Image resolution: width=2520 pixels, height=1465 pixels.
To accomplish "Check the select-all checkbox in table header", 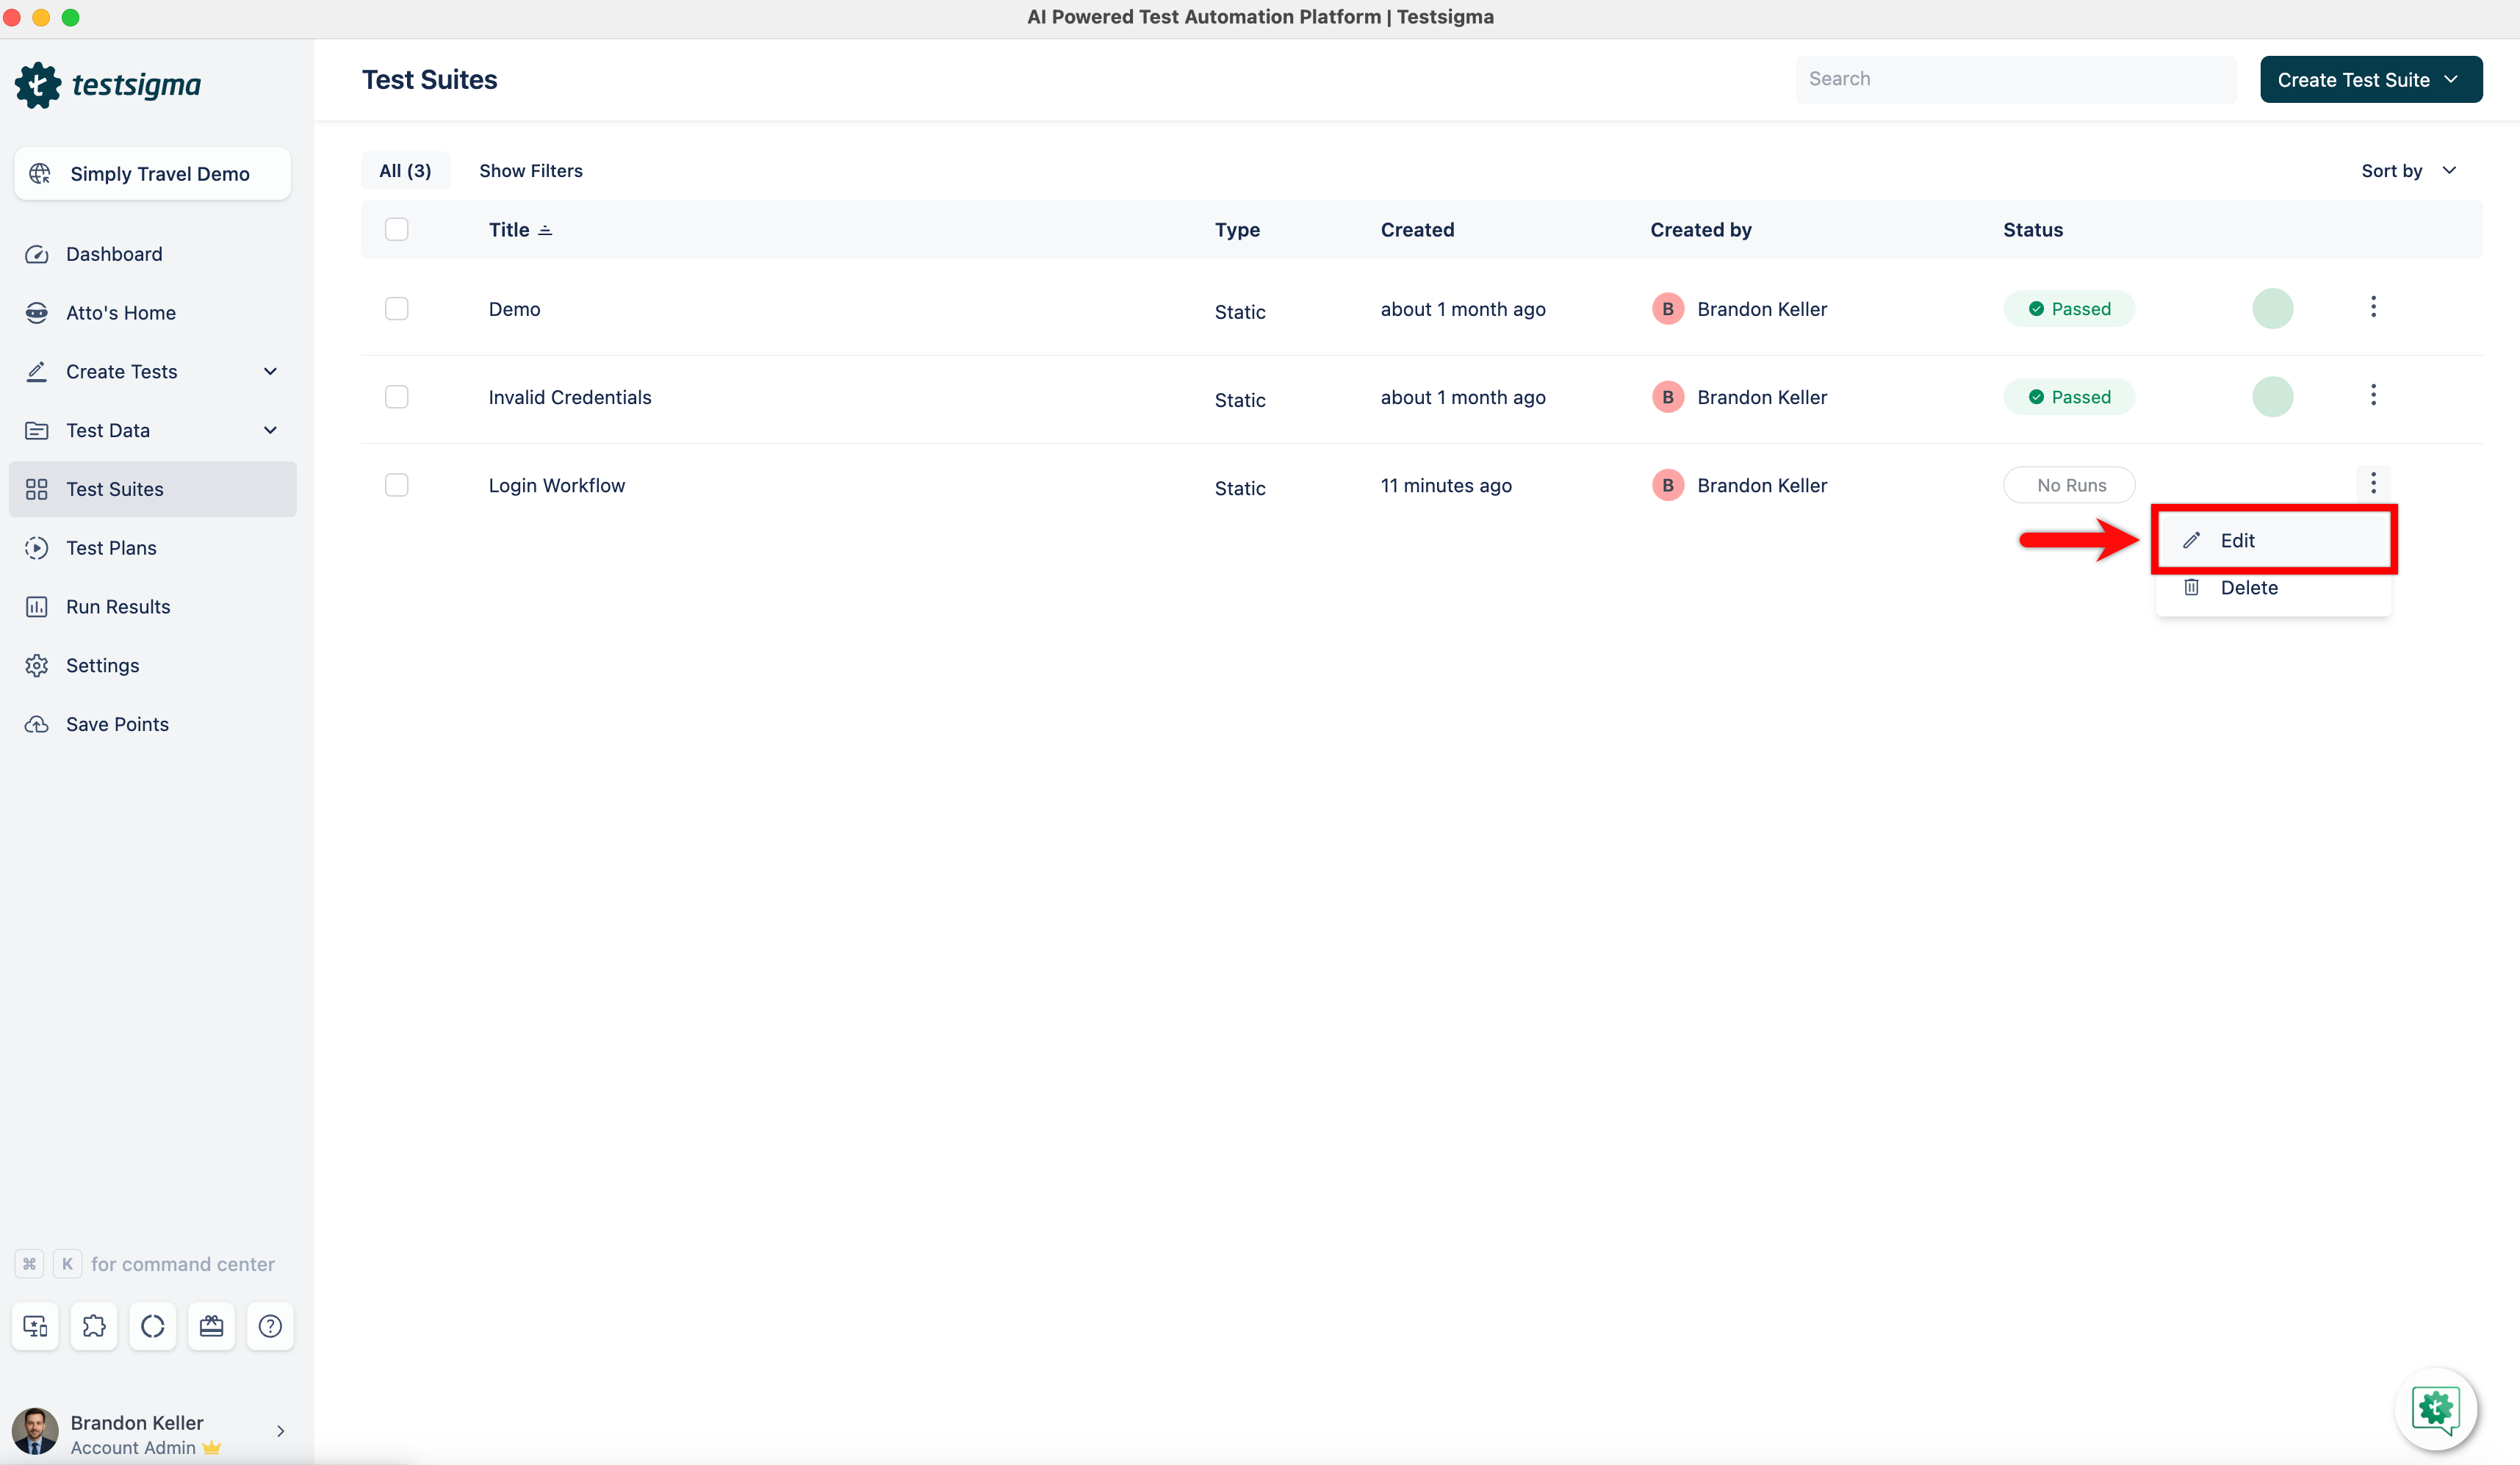I will click(396, 229).
